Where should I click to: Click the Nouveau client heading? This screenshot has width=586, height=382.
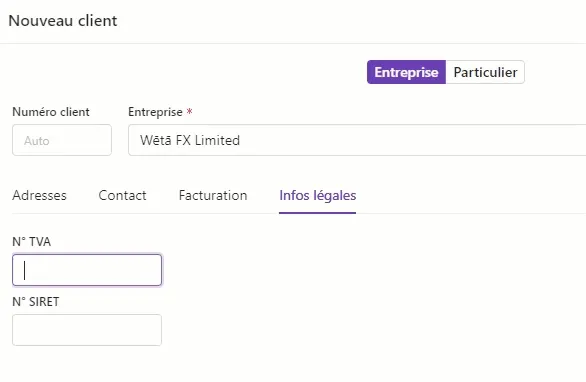(63, 21)
